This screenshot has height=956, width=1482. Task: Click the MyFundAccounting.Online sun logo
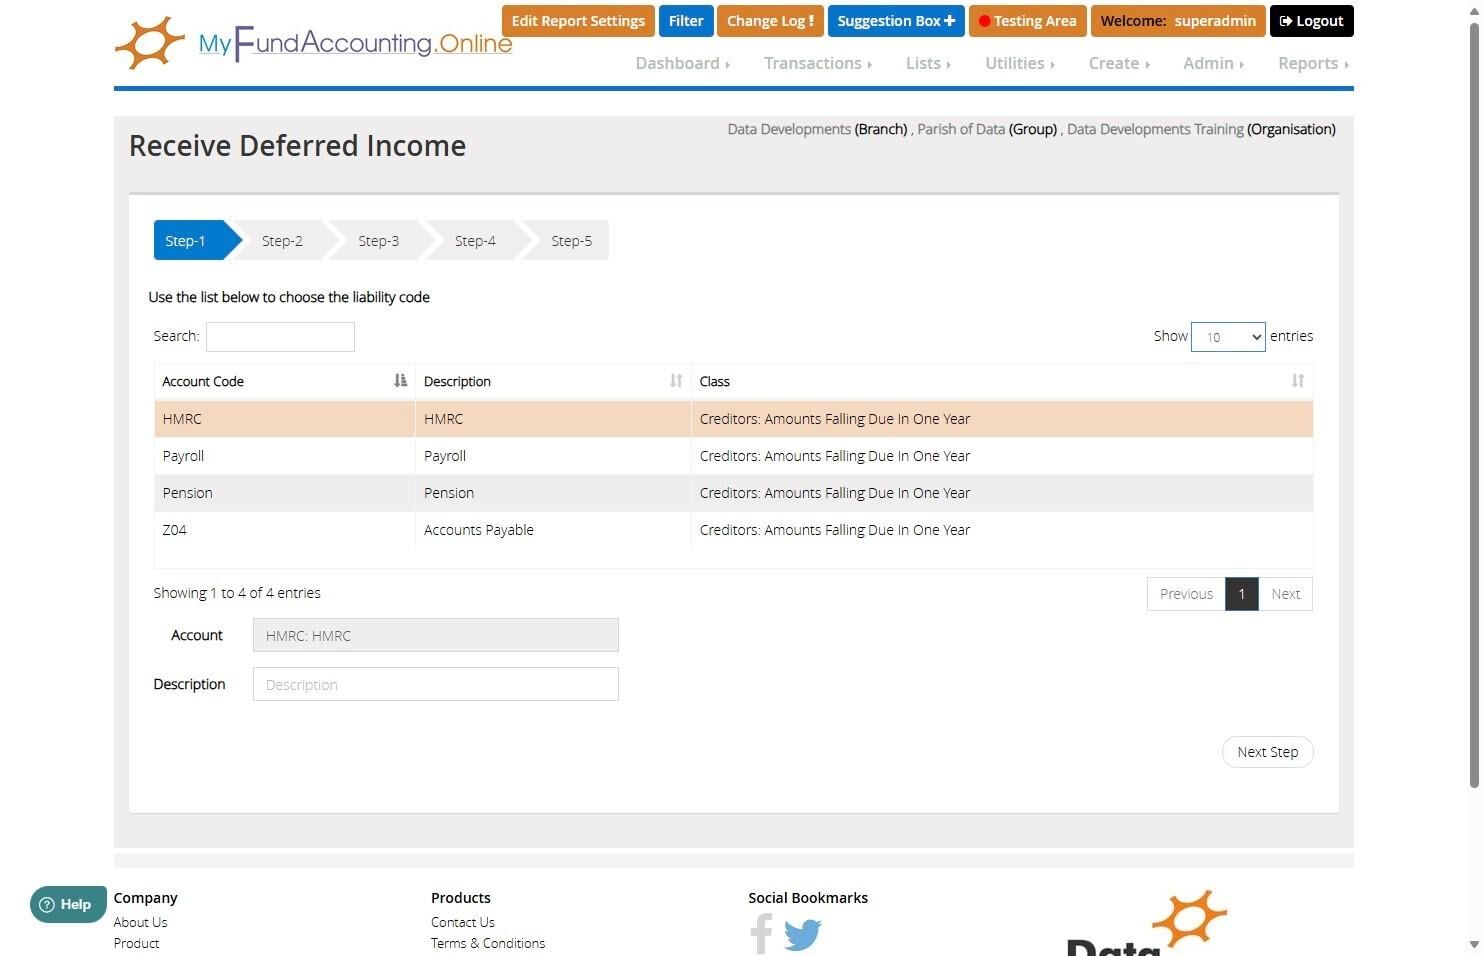pos(150,43)
